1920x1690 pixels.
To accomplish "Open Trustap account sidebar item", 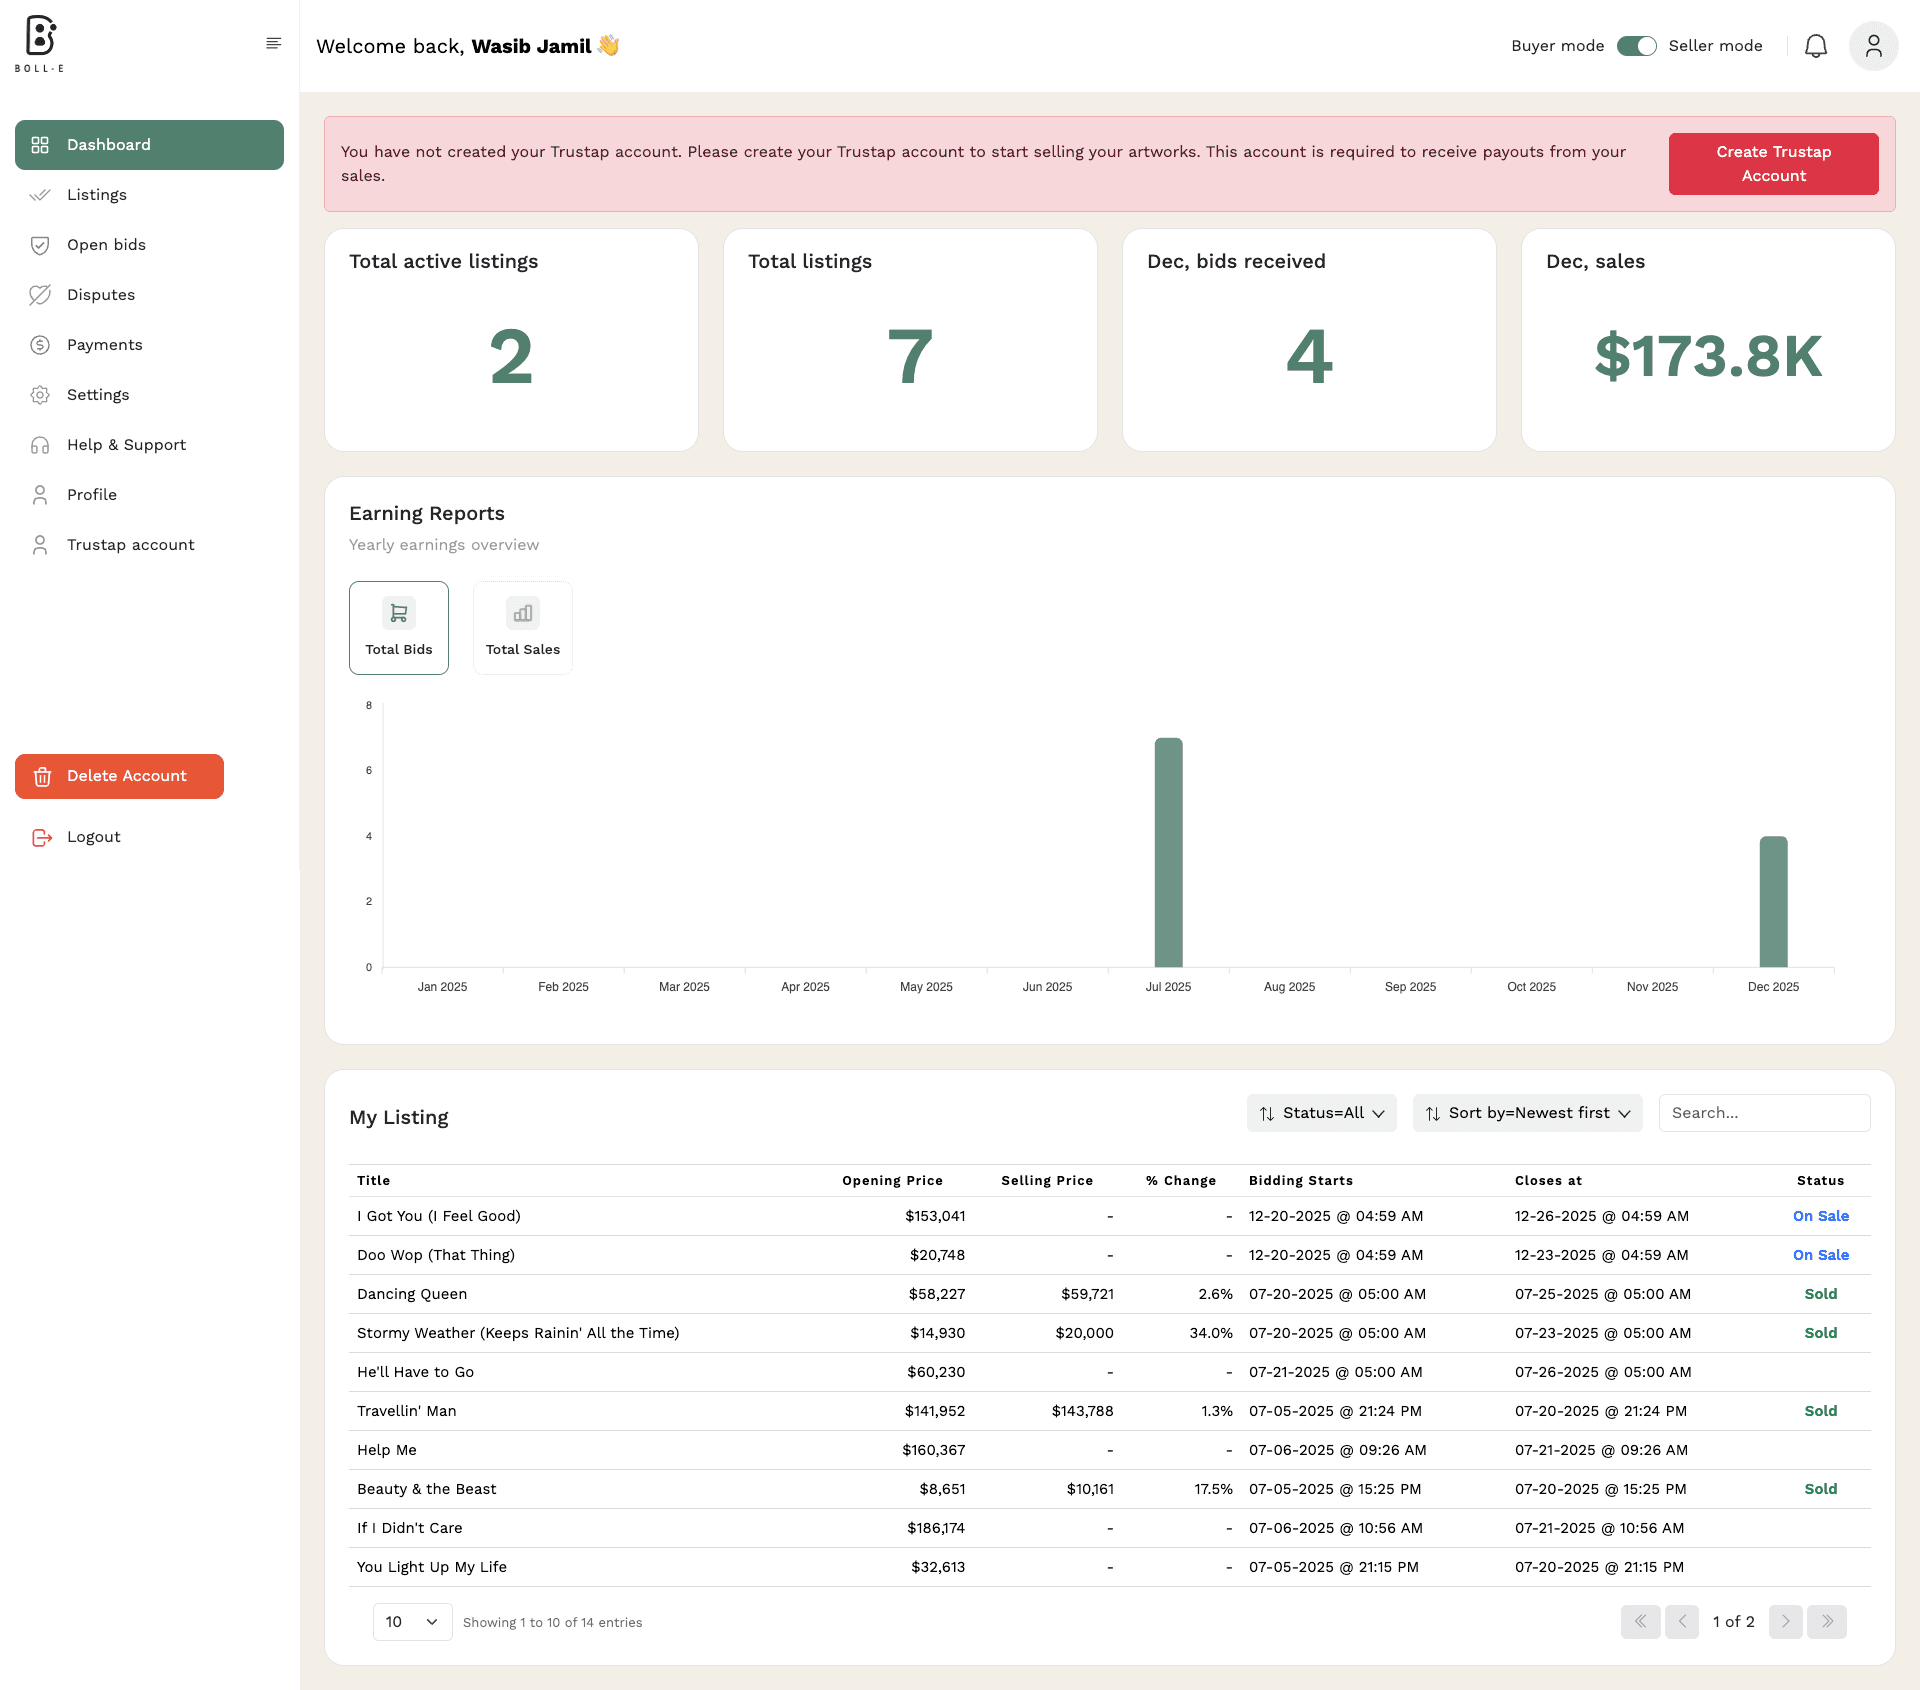I will [x=131, y=545].
